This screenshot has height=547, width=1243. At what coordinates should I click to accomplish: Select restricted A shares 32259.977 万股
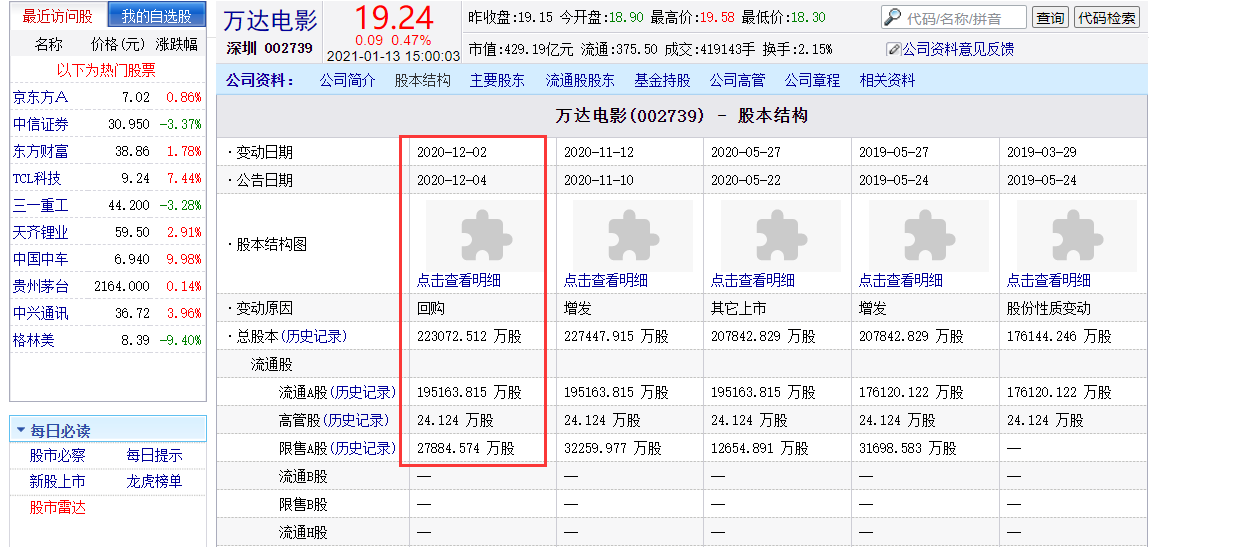click(613, 449)
